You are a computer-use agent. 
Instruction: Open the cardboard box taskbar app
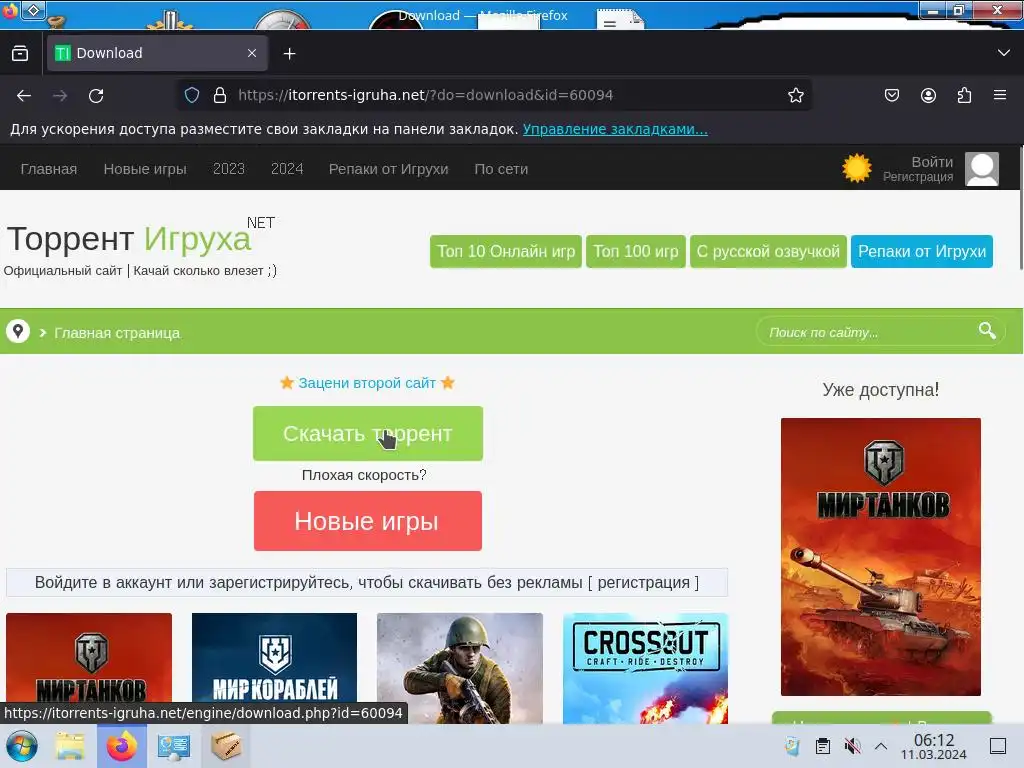225,746
